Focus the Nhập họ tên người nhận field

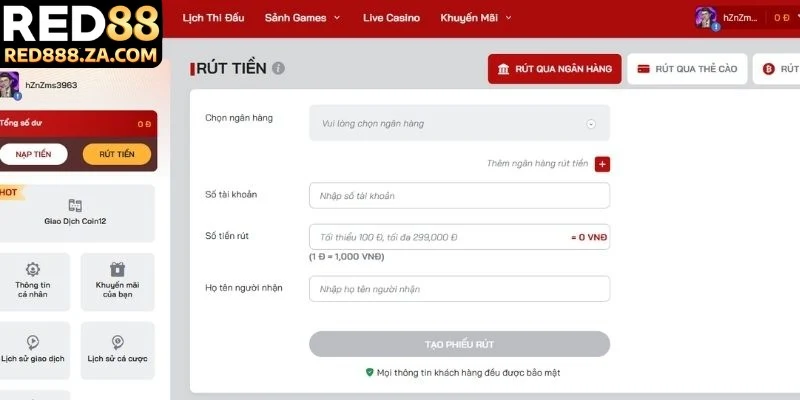(459, 289)
